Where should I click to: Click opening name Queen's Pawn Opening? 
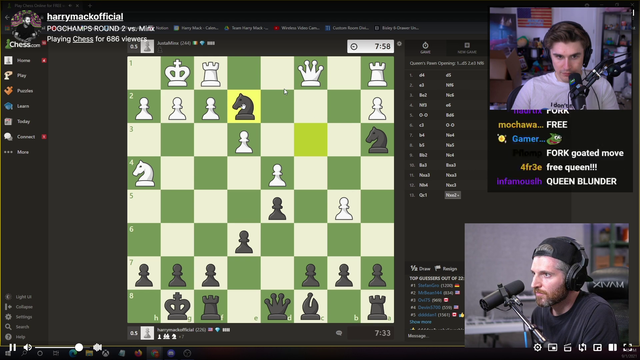[x=447, y=63]
